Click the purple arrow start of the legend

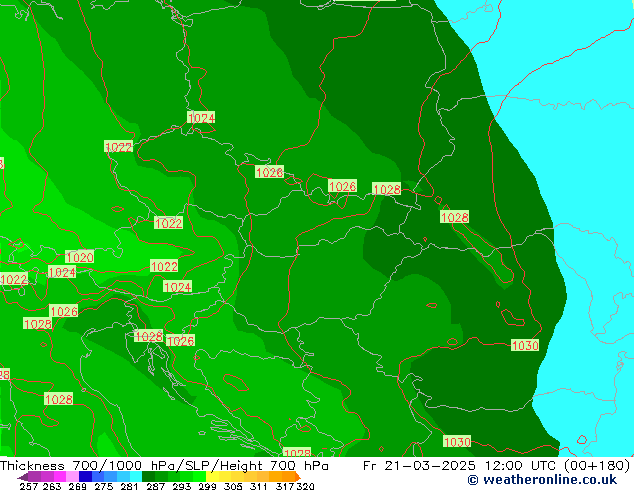(23, 477)
